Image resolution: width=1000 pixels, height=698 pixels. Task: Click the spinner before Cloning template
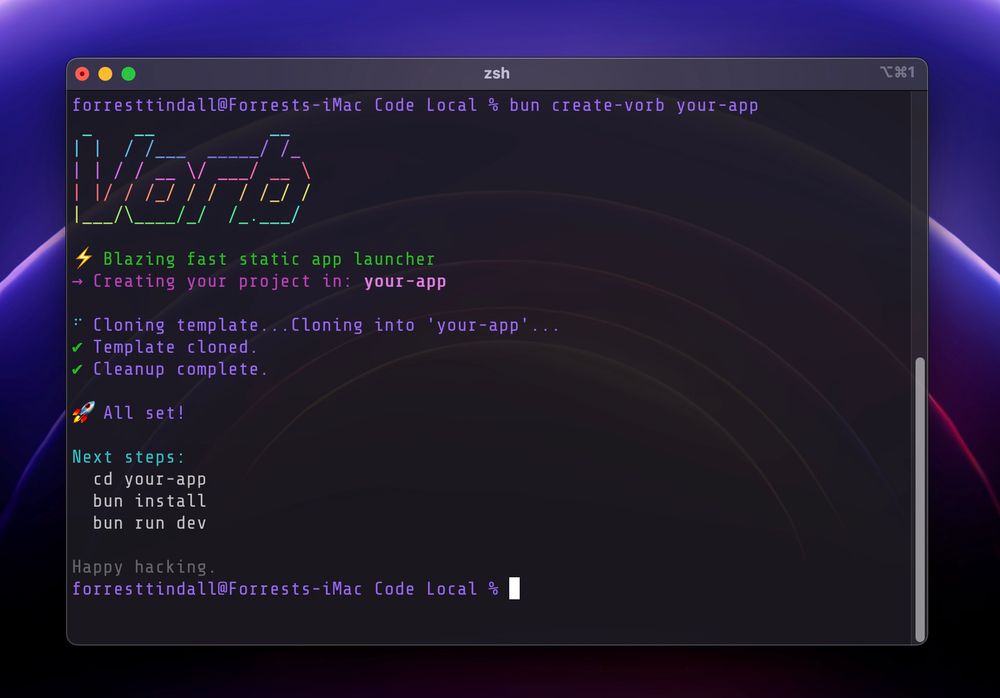(77, 322)
